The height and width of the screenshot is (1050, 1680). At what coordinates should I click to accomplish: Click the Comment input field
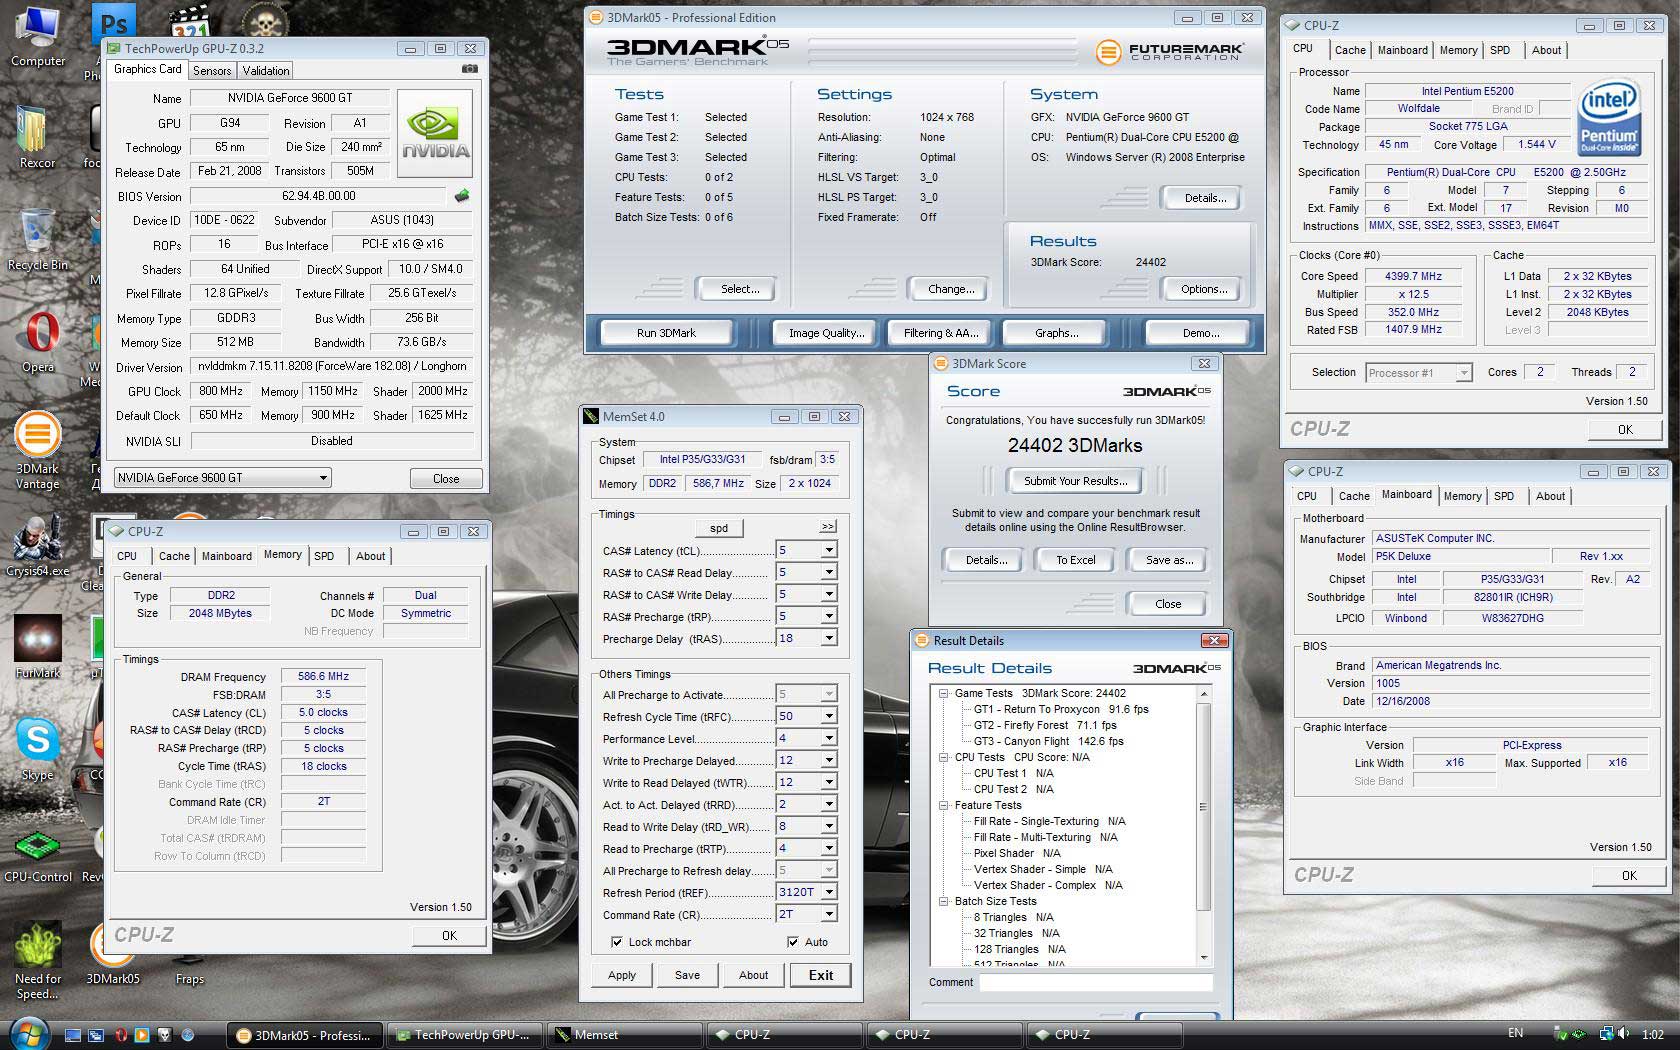[x=1096, y=982]
